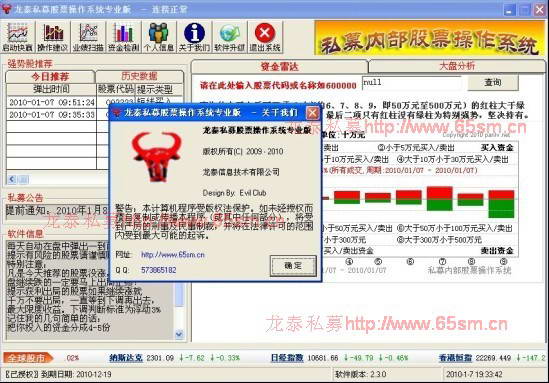Open the 资金雷达 tab

279,67
